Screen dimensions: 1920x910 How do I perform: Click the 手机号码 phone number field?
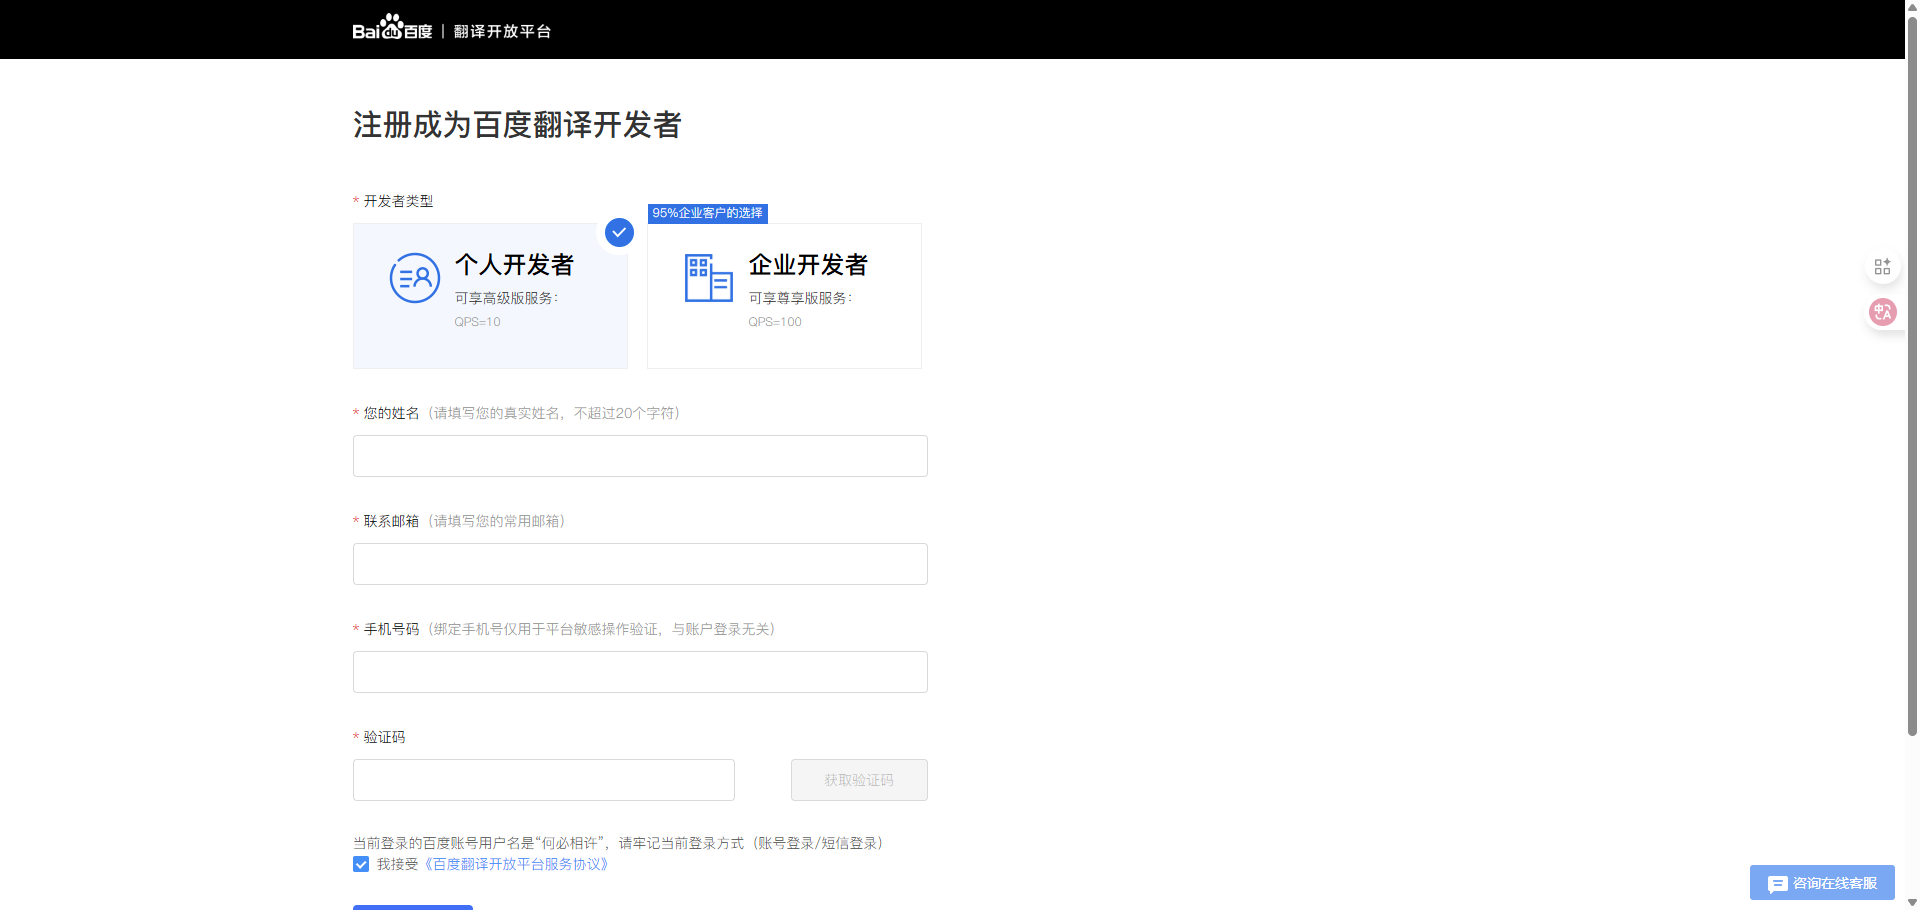click(640, 672)
